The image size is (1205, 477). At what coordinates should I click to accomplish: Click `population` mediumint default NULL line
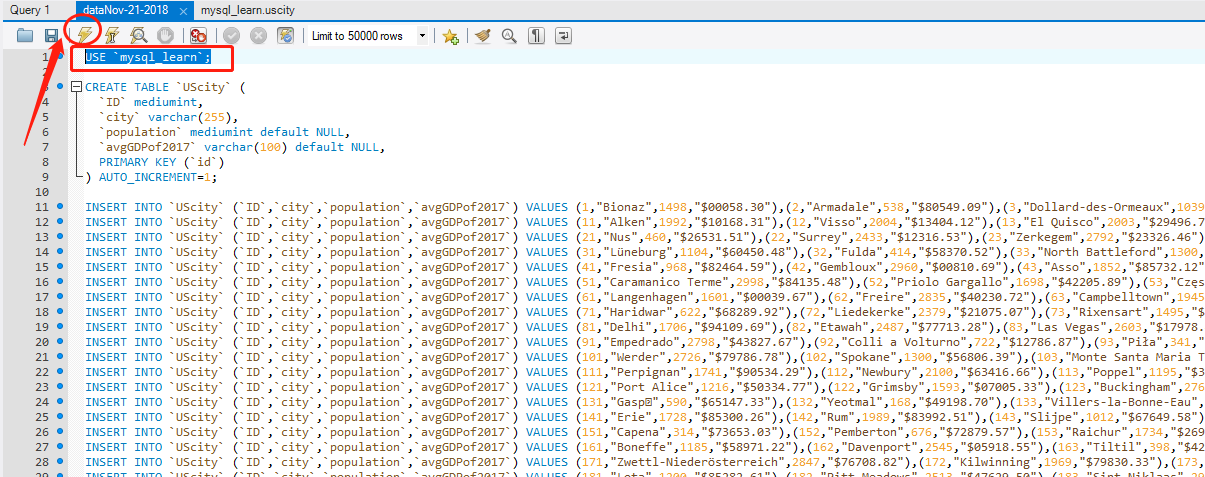224,132
